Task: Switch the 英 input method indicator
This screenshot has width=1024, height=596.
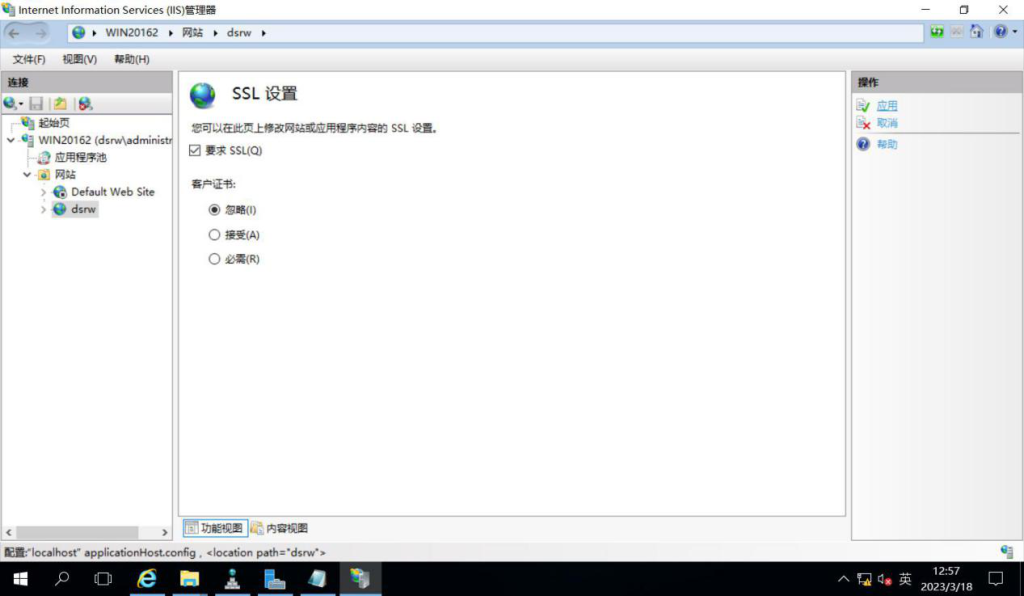Action: tap(905, 579)
